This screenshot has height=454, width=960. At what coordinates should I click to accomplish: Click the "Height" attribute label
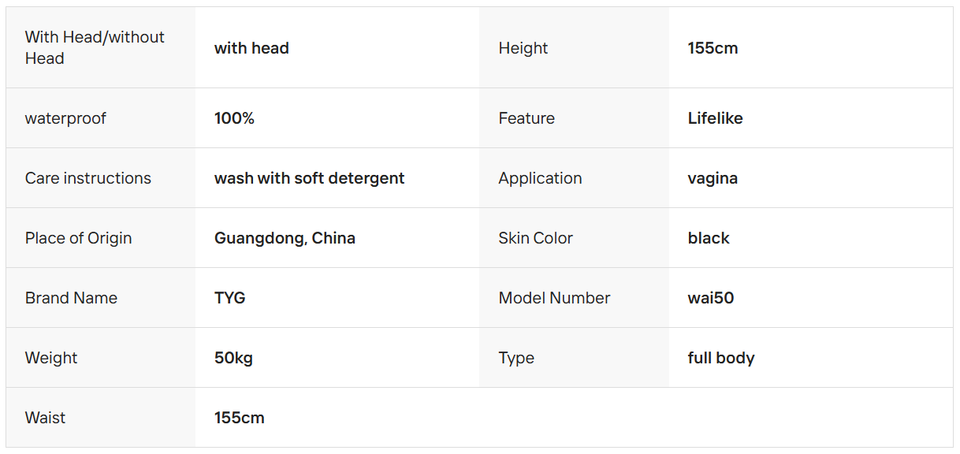click(x=523, y=48)
